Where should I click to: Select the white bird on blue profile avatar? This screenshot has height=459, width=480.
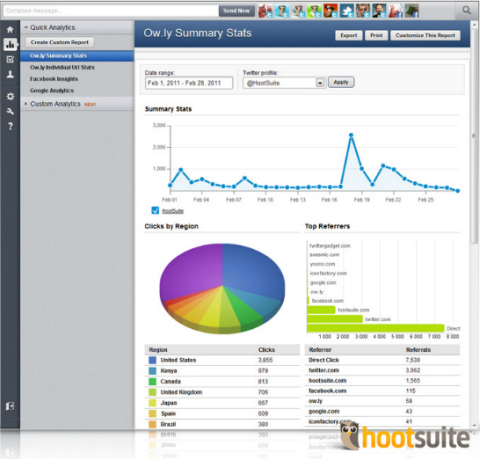[347, 11]
